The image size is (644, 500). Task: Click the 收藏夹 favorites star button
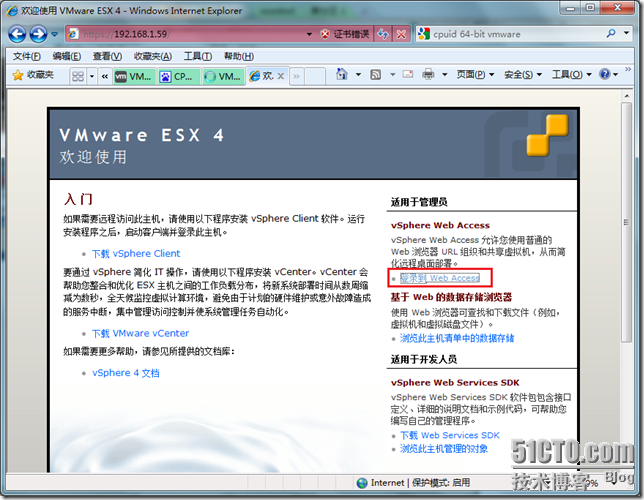(x=33, y=75)
